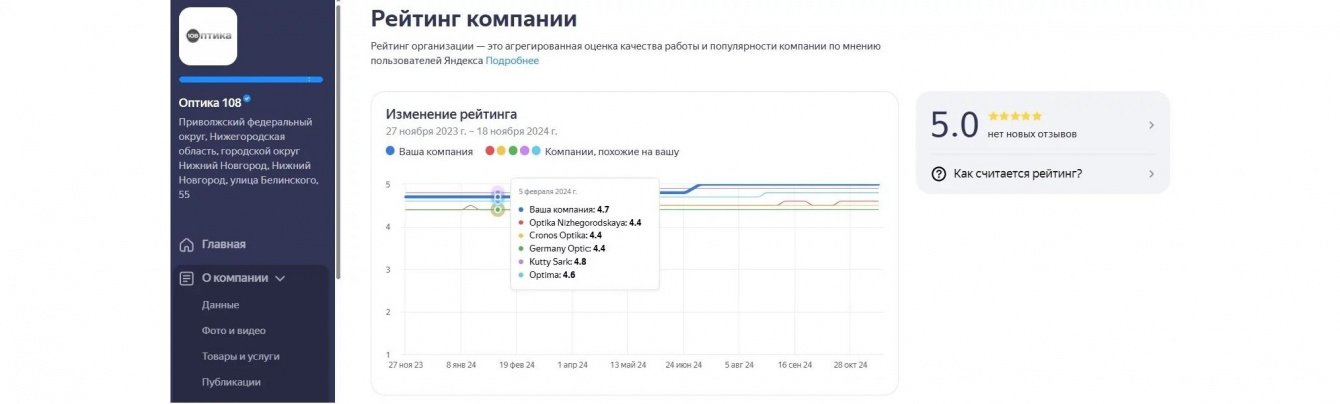Click the Оптика 108 company logo
Viewport: 1340px width, 404px height.
tap(208, 36)
